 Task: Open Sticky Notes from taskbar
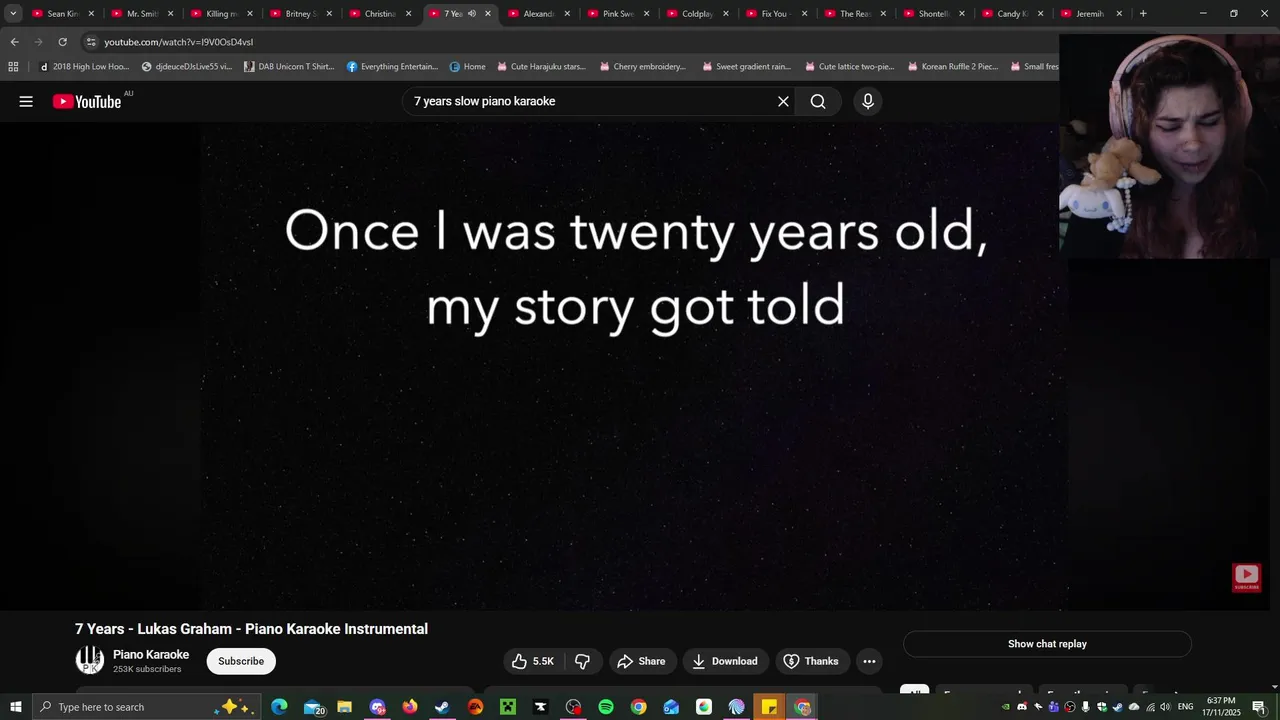pos(769,707)
